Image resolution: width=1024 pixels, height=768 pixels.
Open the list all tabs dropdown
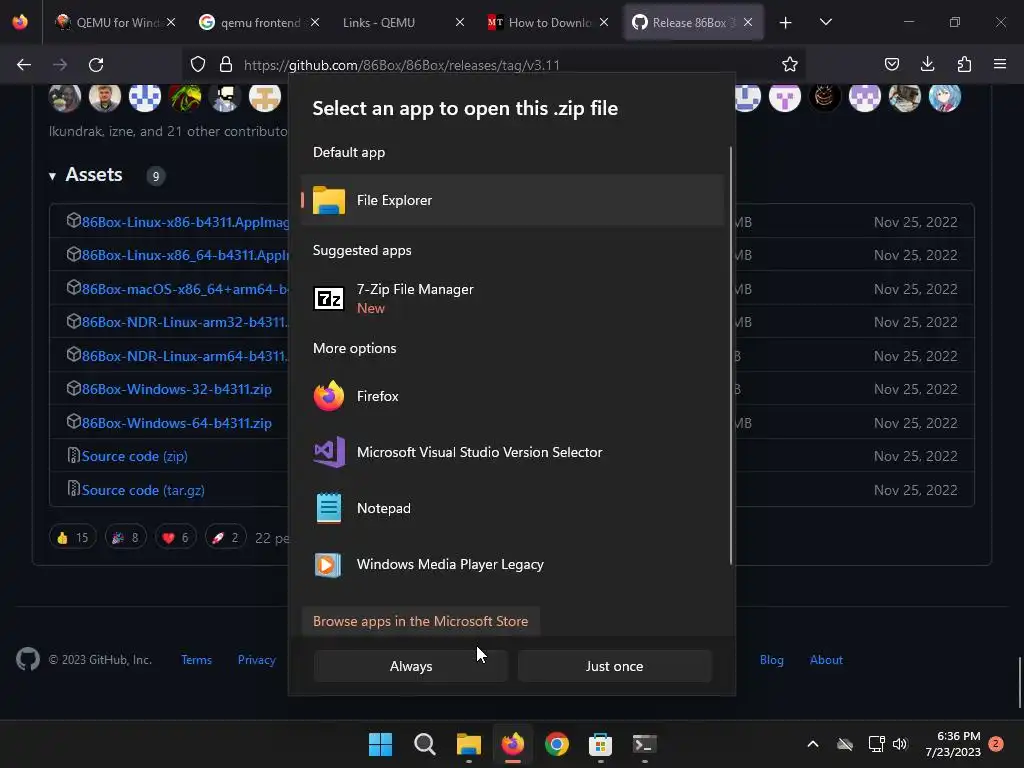click(825, 23)
